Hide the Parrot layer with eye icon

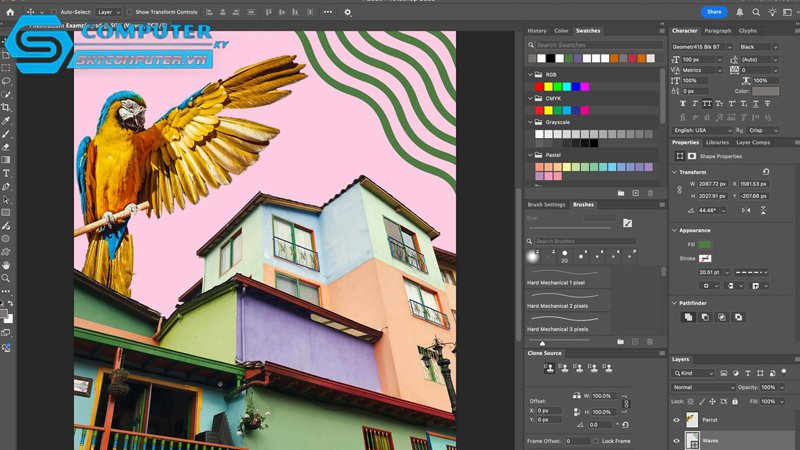coord(677,420)
